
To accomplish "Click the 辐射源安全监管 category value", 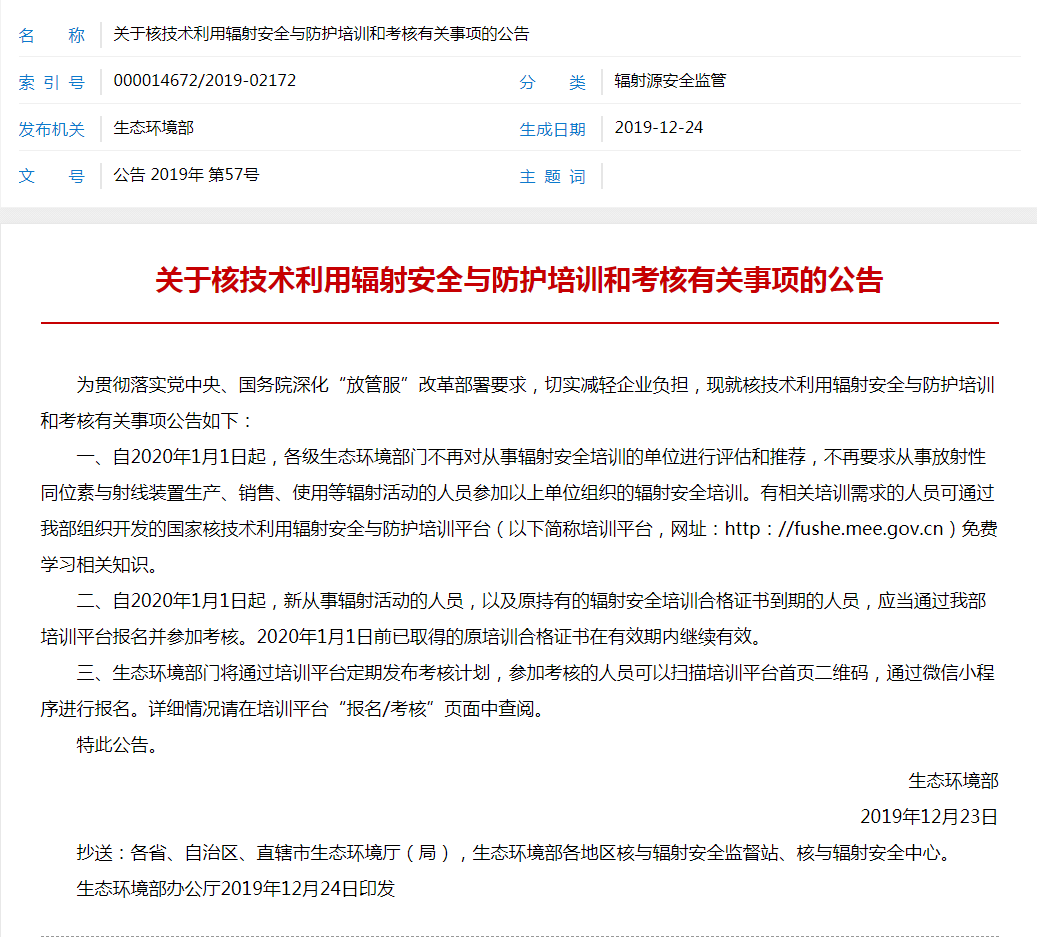I will 670,81.
